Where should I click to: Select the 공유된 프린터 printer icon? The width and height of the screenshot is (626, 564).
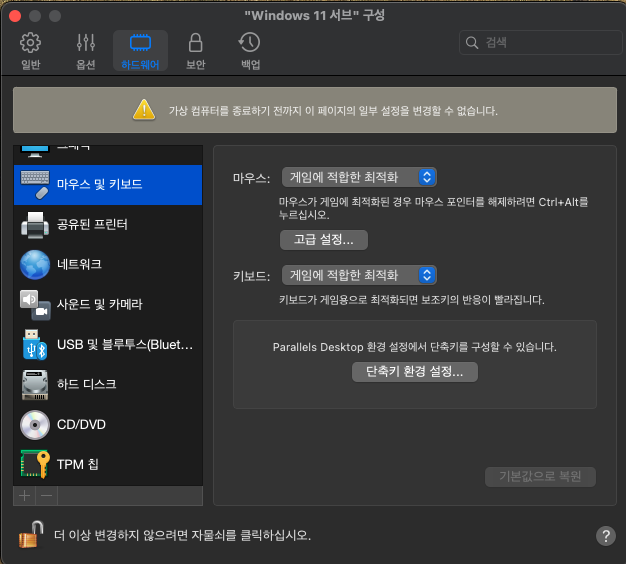(x=35, y=224)
